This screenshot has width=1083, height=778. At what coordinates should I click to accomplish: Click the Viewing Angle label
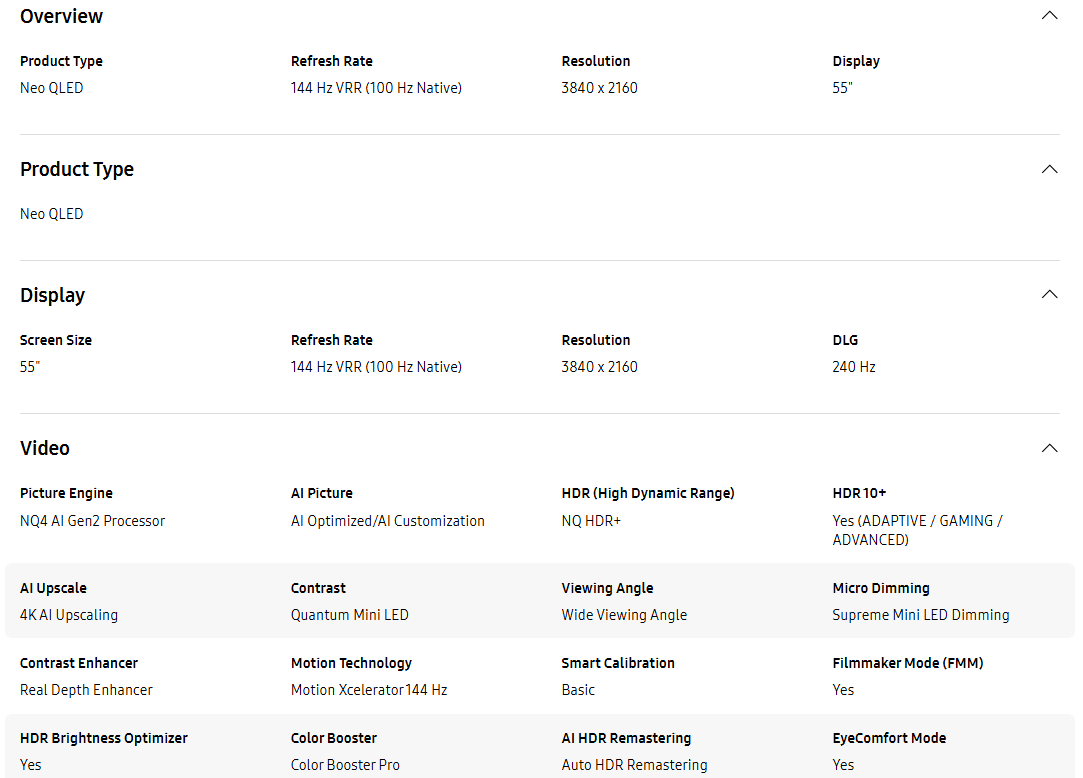pyautogui.click(x=607, y=588)
